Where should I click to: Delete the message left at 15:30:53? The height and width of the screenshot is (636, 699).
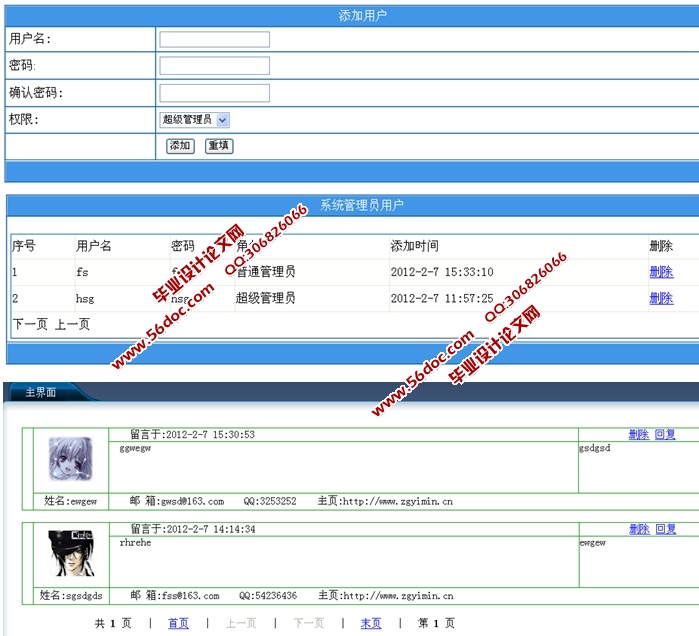[x=639, y=435]
